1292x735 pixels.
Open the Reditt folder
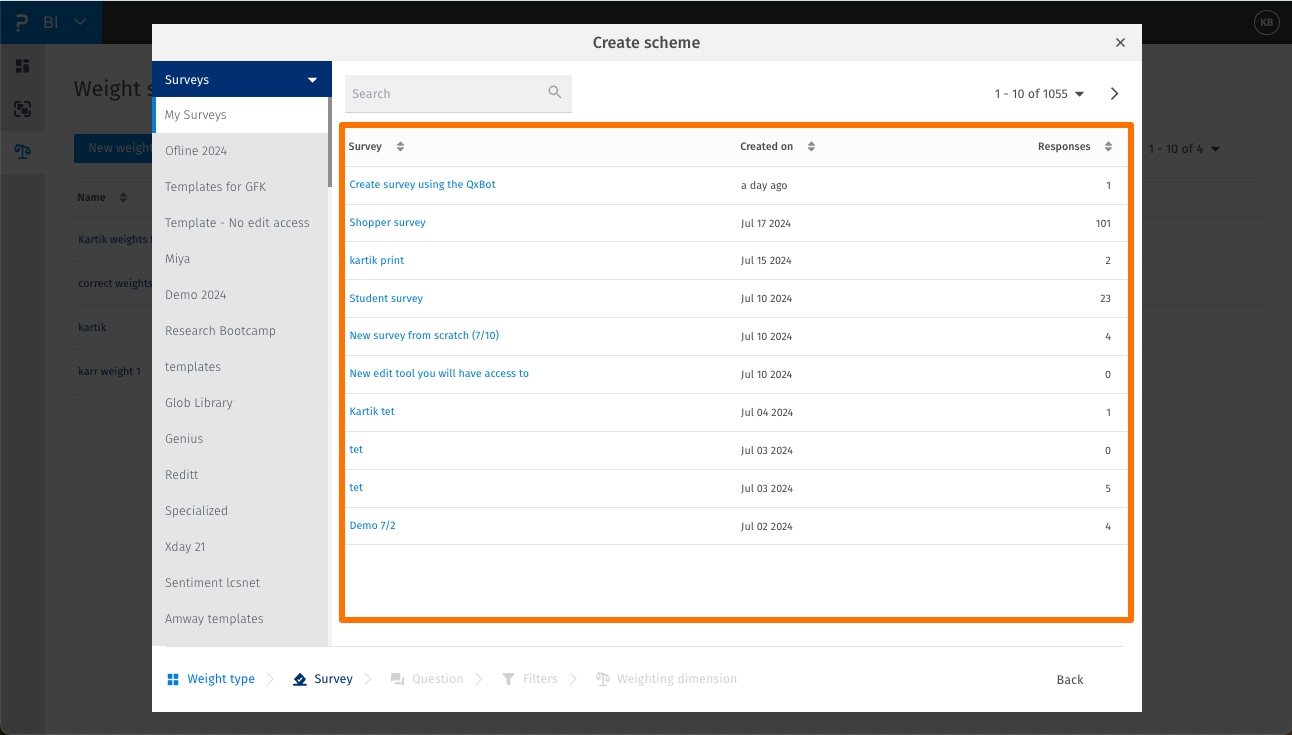(x=240, y=475)
